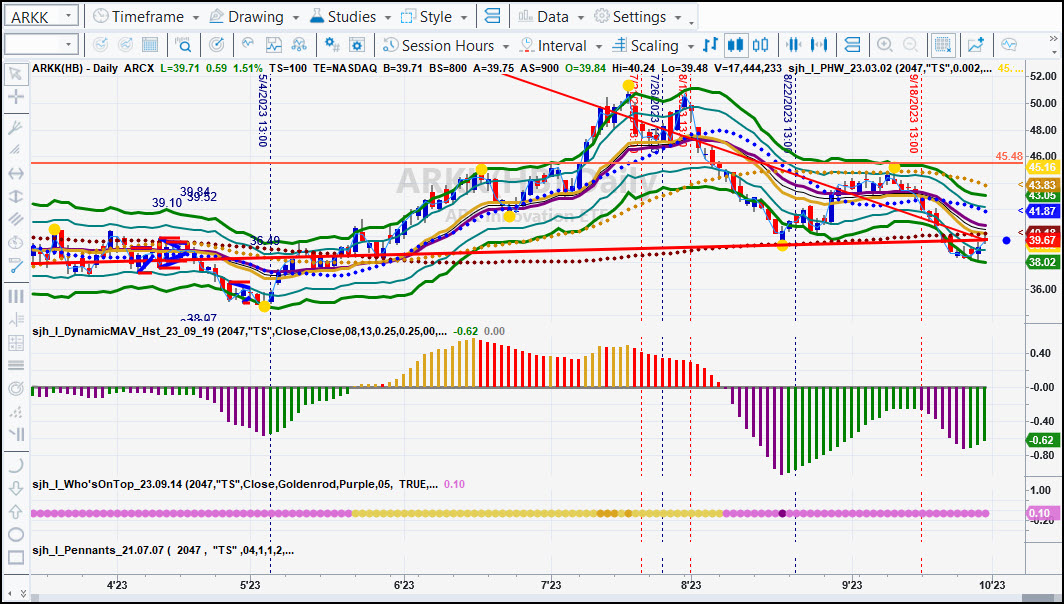The height and width of the screenshot is (604, 1064).
Task: Select the horizontal double-arrow tool
Action: pyautogui.click(x=15, y=173)
